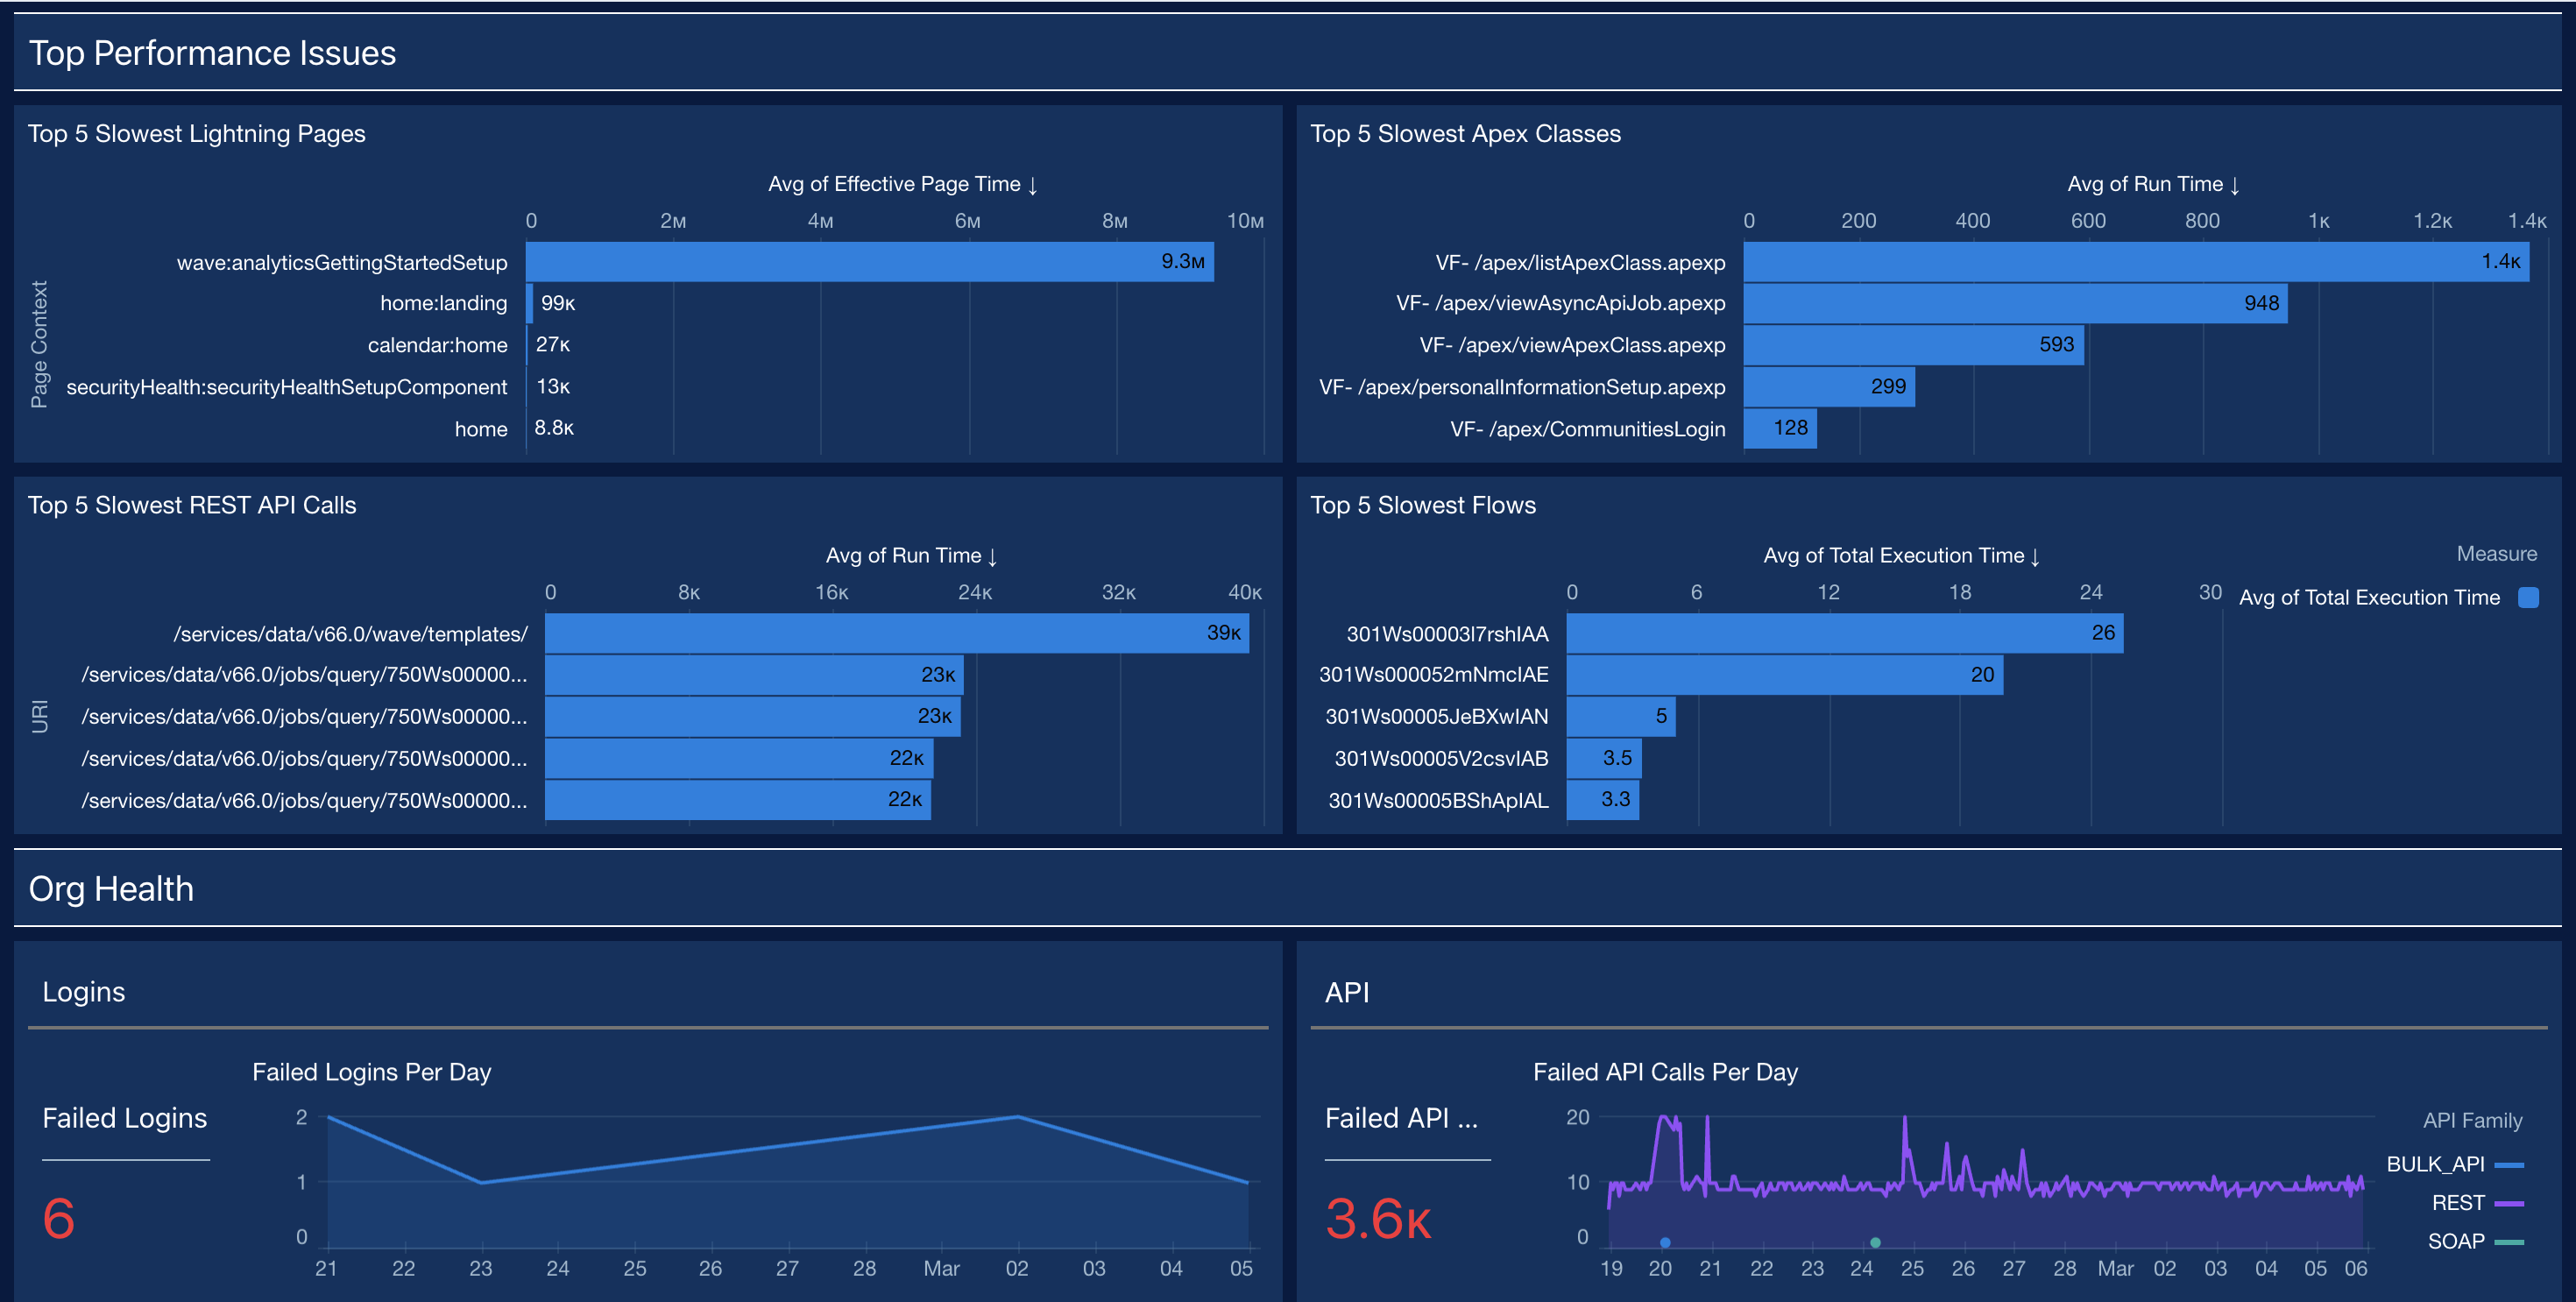This screenshot has height=1302, width=2576.
Task: Sort Flows by Avg of Total Execution Time header
Action: 1902,556
